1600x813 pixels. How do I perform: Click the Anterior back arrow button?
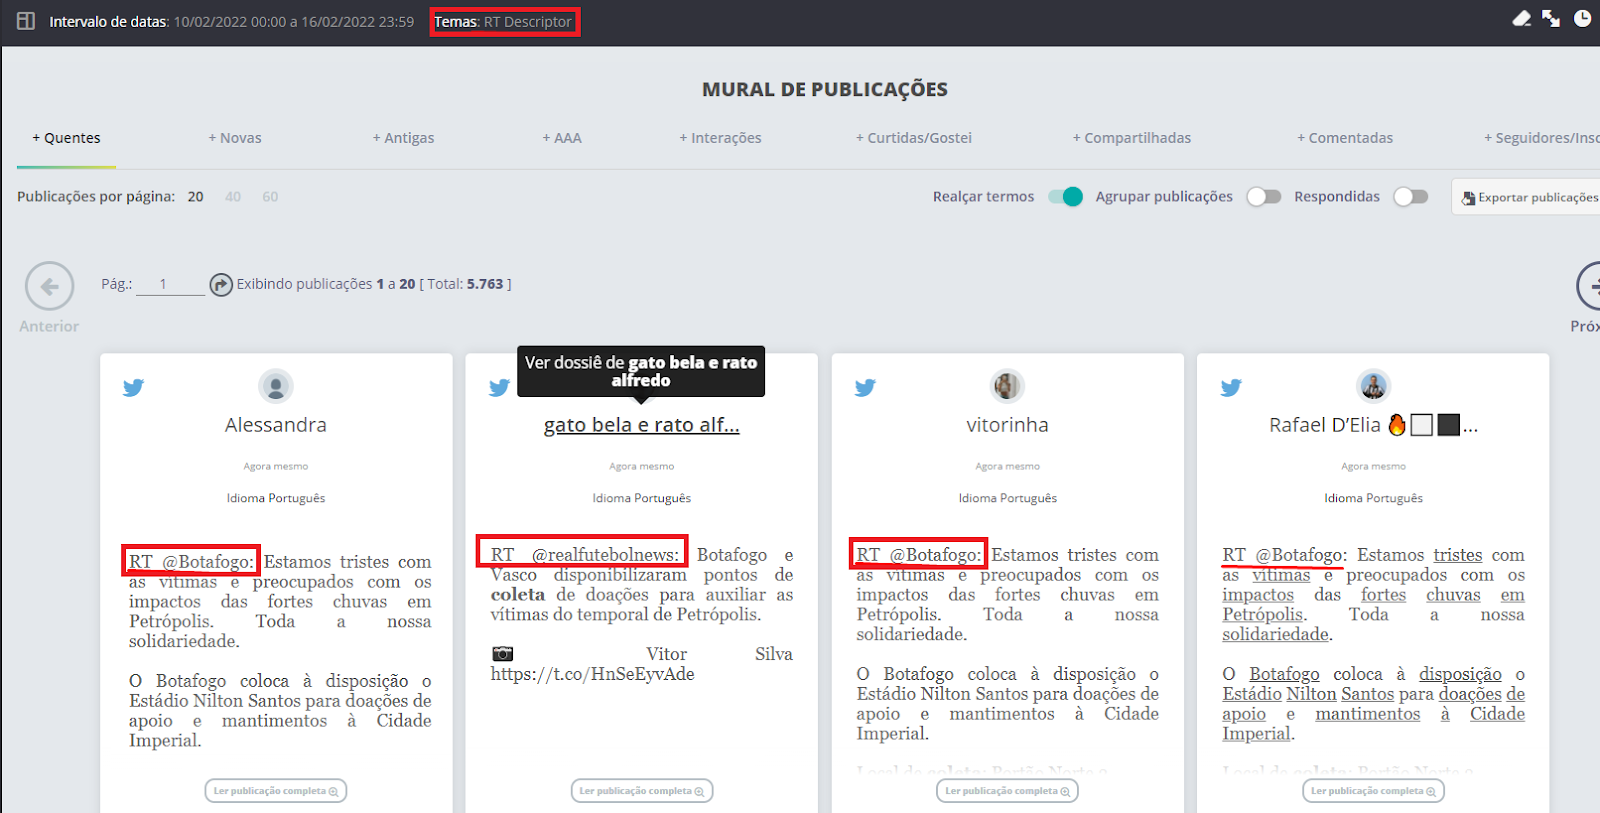(x=49, y=287)
